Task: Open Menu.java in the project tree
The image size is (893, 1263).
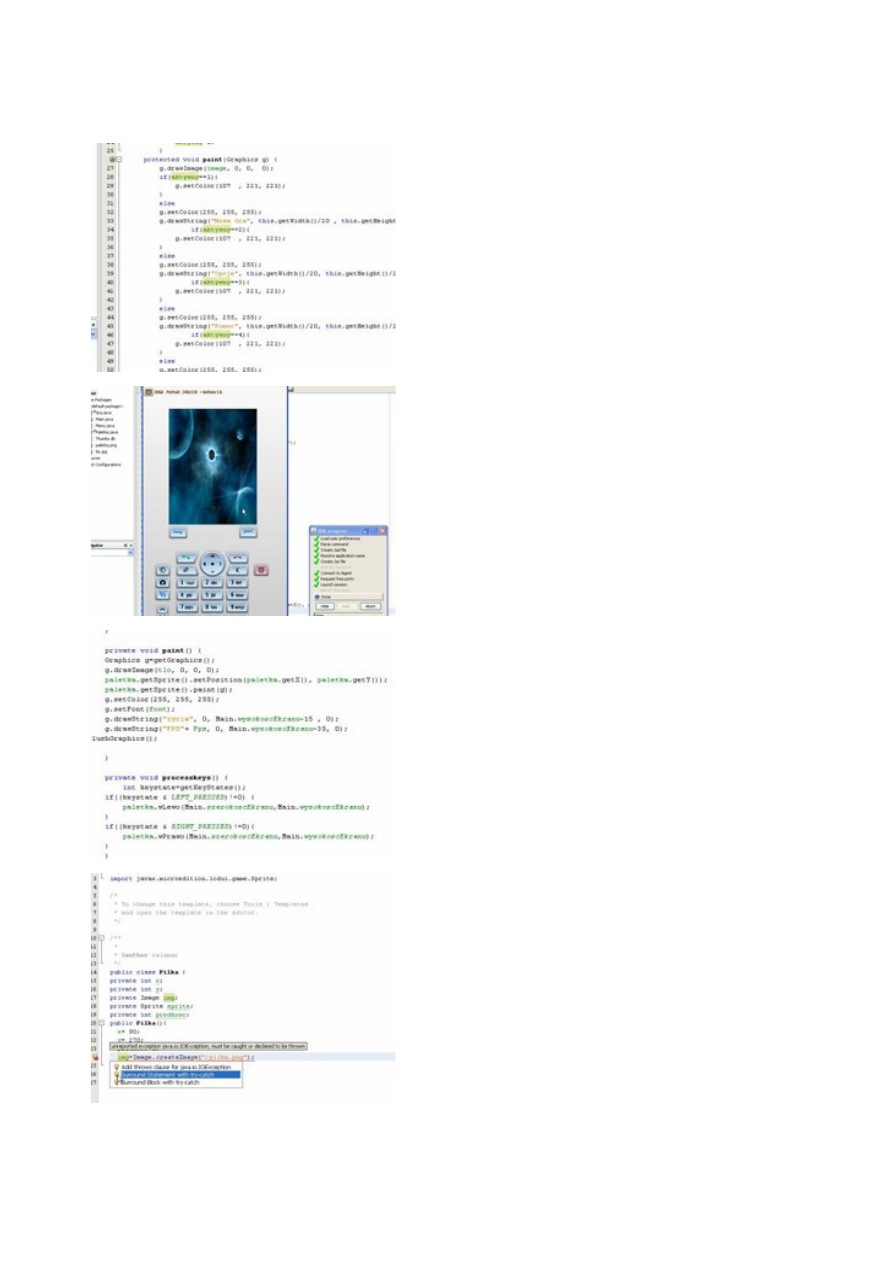Action: 104,424
